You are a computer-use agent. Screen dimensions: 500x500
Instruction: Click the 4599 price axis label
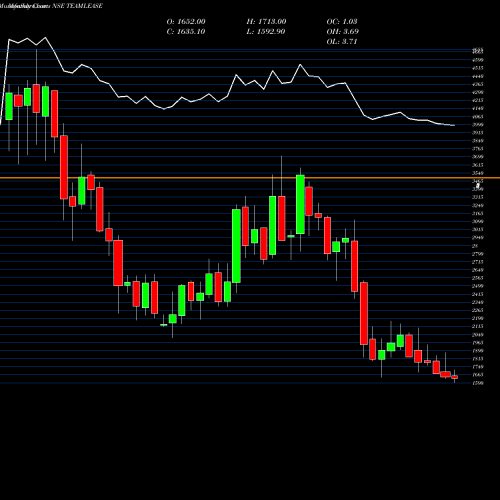point(478,60)
